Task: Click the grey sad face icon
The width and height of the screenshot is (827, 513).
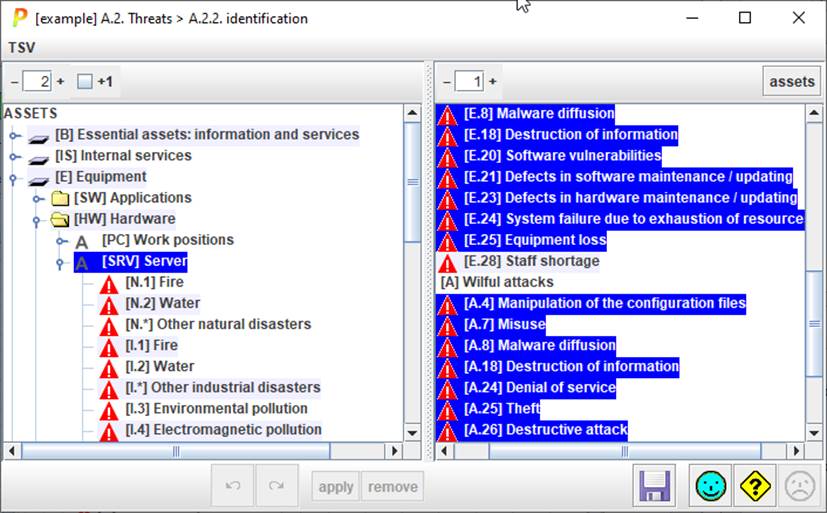Action: tap(798, 487)
